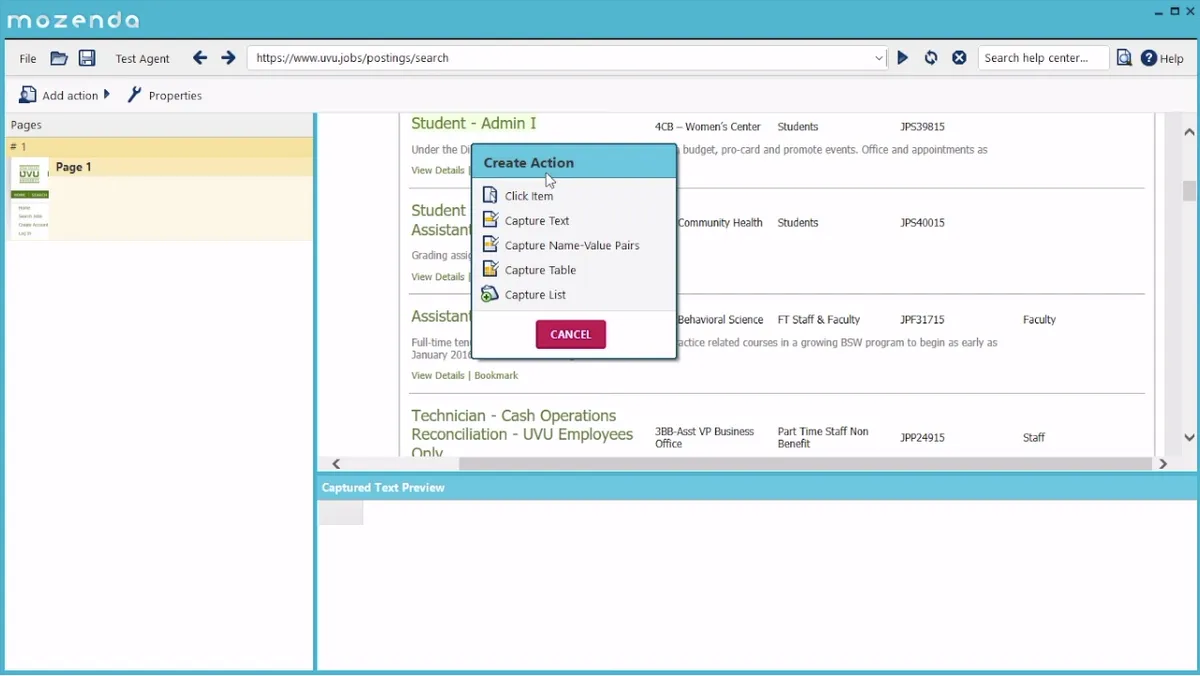This screenshot has width=1200, height=676.
Task: Open Help via the question mark icon
Action: 1149,58
